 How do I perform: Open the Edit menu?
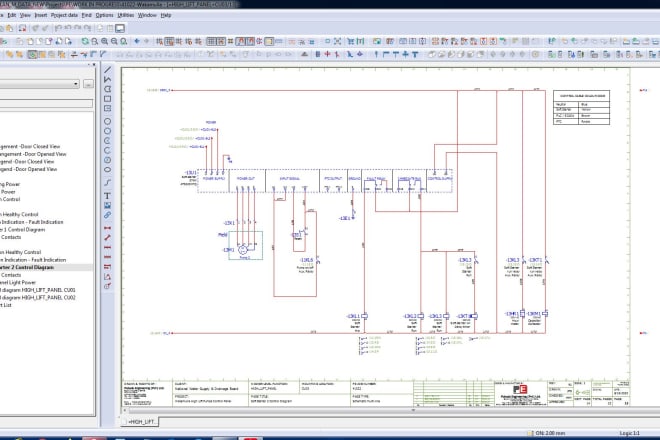click(12, 15)
